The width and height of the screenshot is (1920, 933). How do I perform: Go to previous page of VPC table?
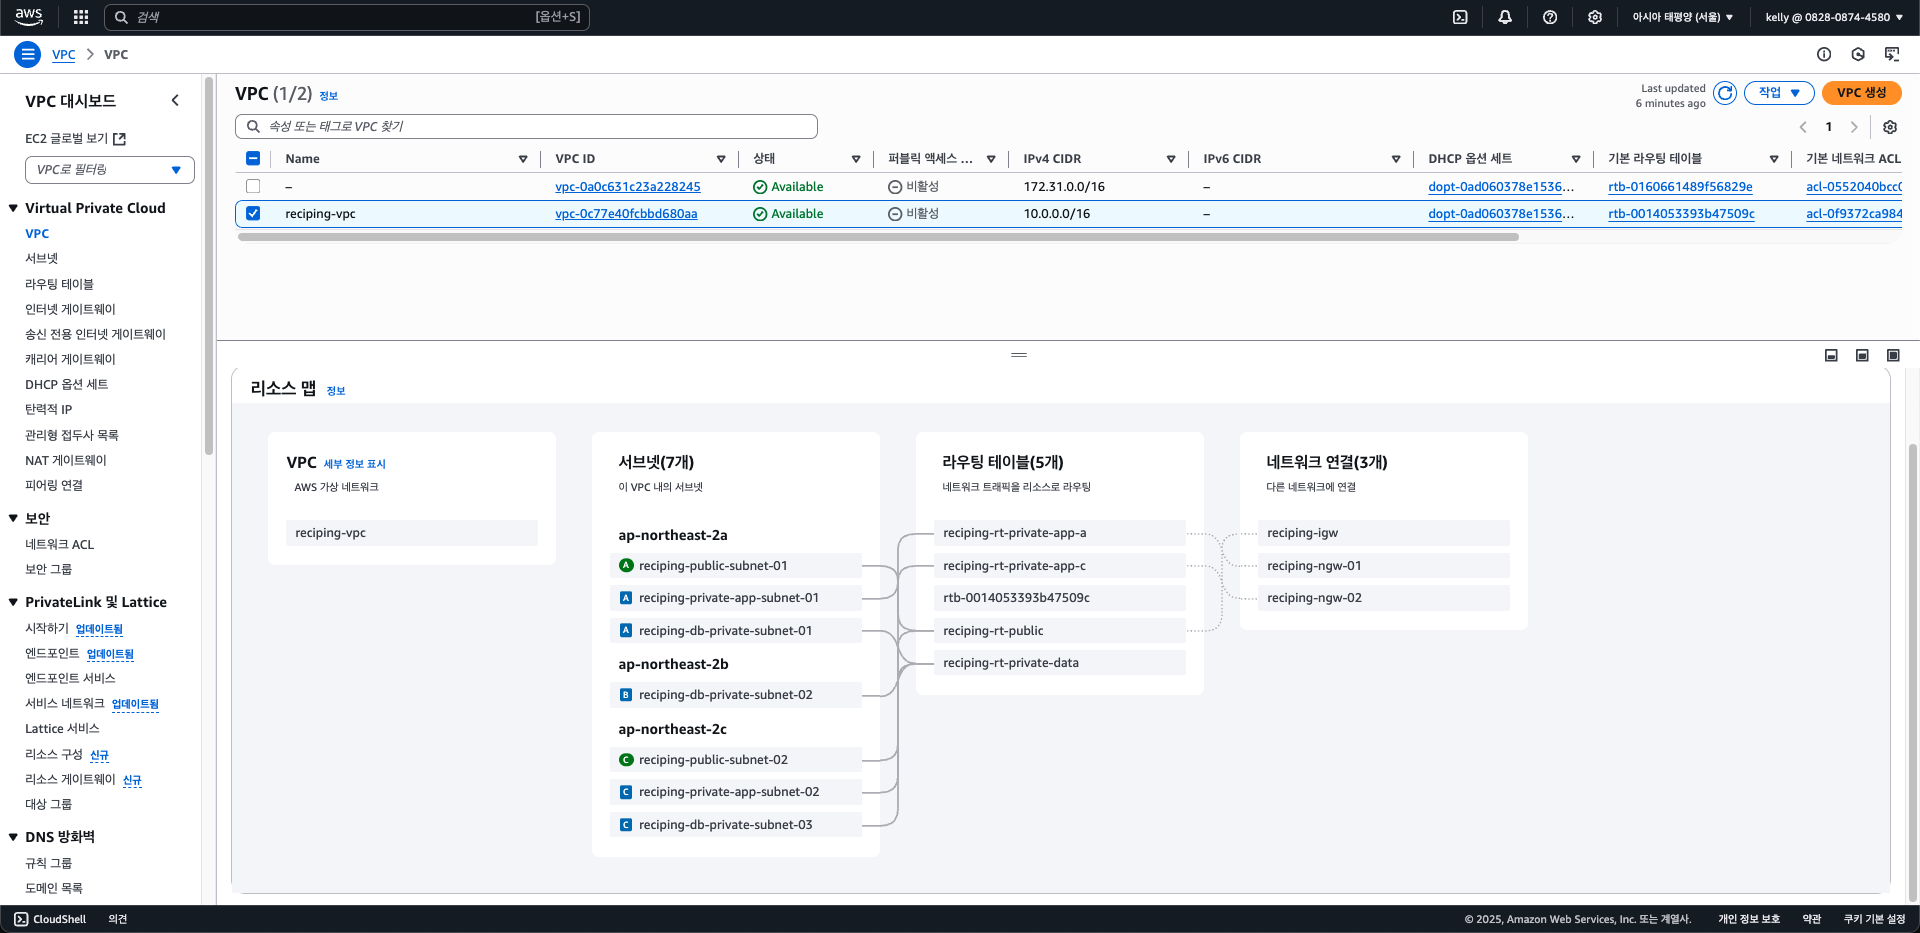click(x=1803, y=127)
